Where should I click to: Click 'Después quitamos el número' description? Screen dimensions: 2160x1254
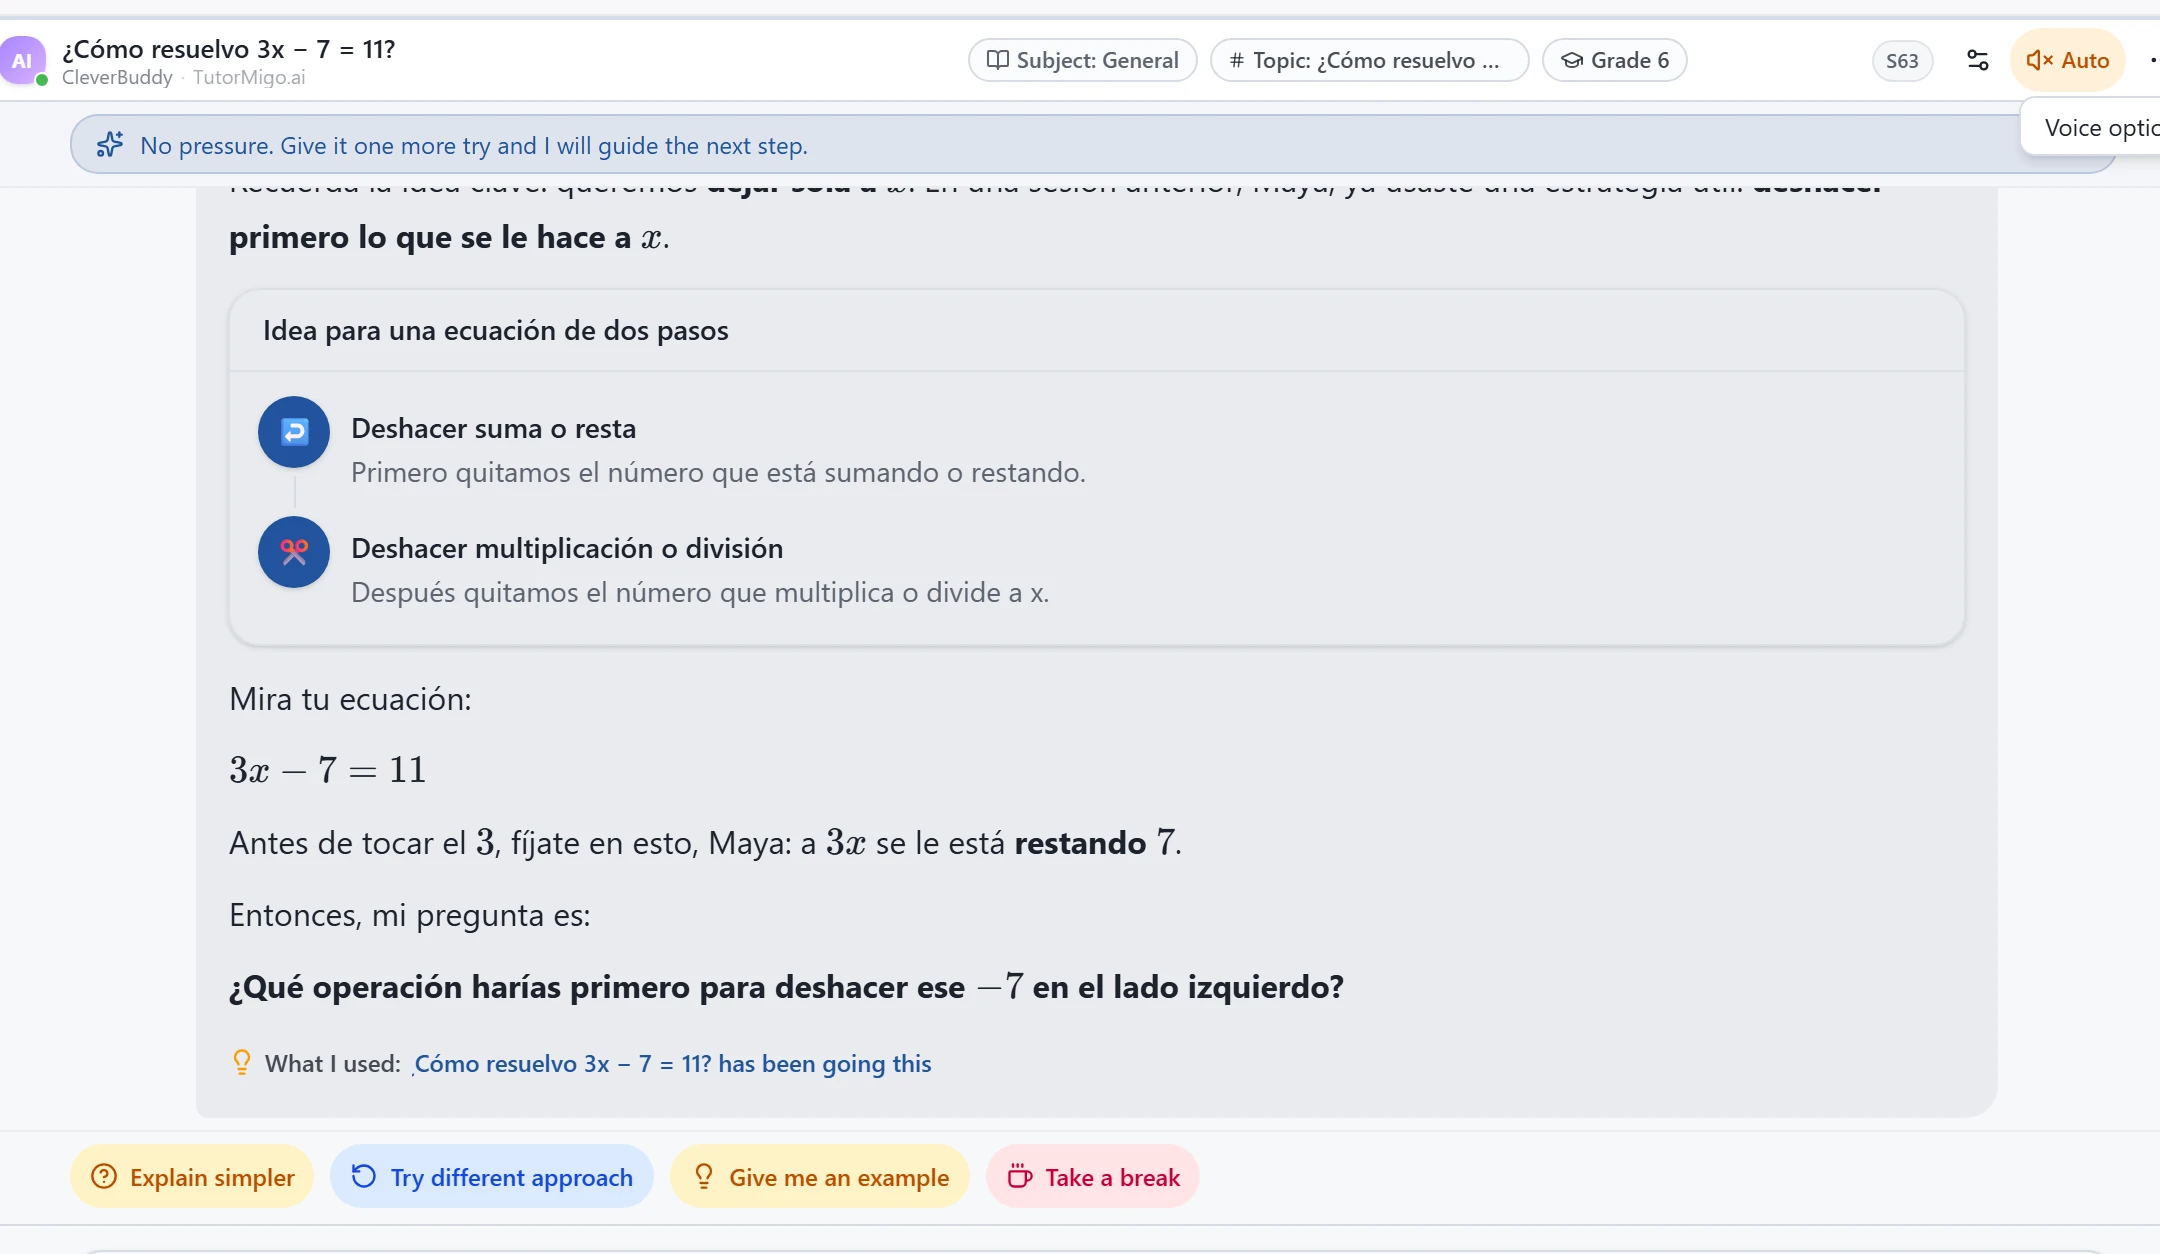click(x=700, y=593)
